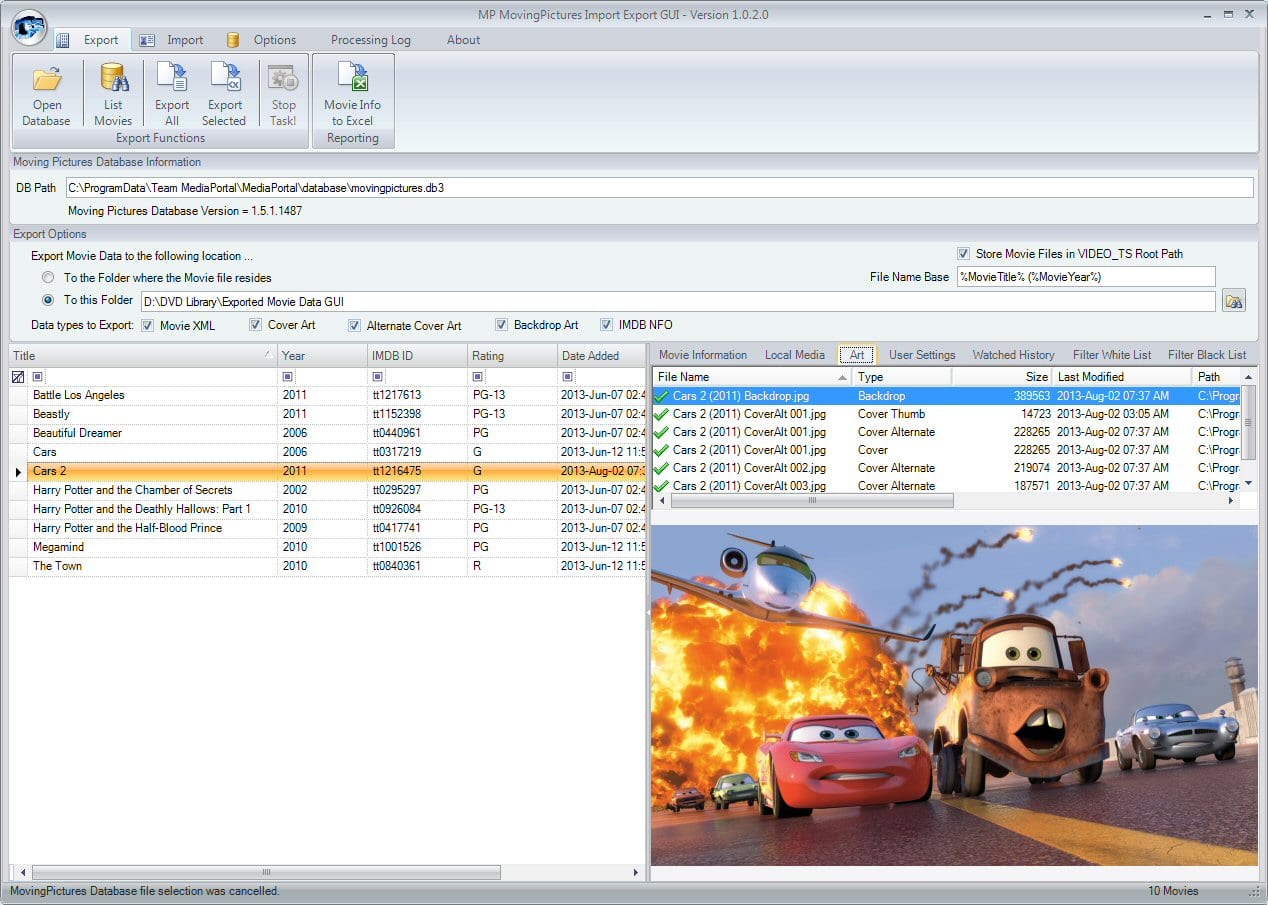The image size is (1268, 905).
Task: Click the export folder path field
Action: 678,301
